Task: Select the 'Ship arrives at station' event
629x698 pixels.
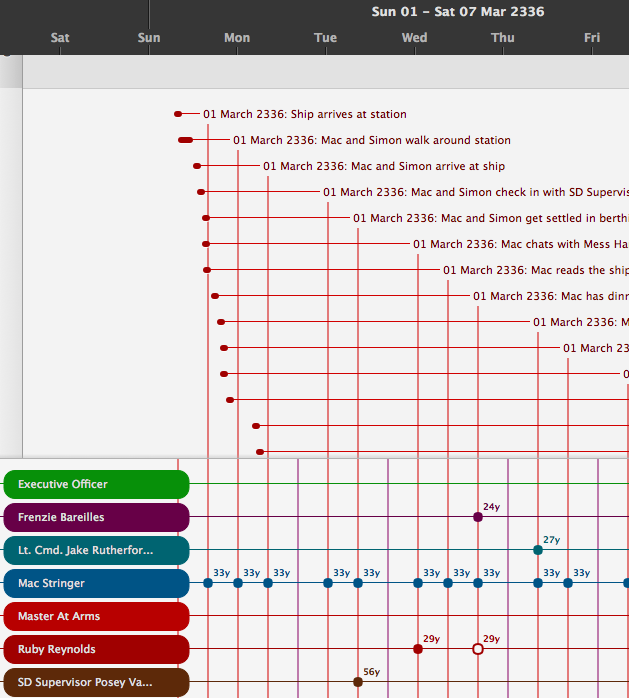Action: (304, 114)
